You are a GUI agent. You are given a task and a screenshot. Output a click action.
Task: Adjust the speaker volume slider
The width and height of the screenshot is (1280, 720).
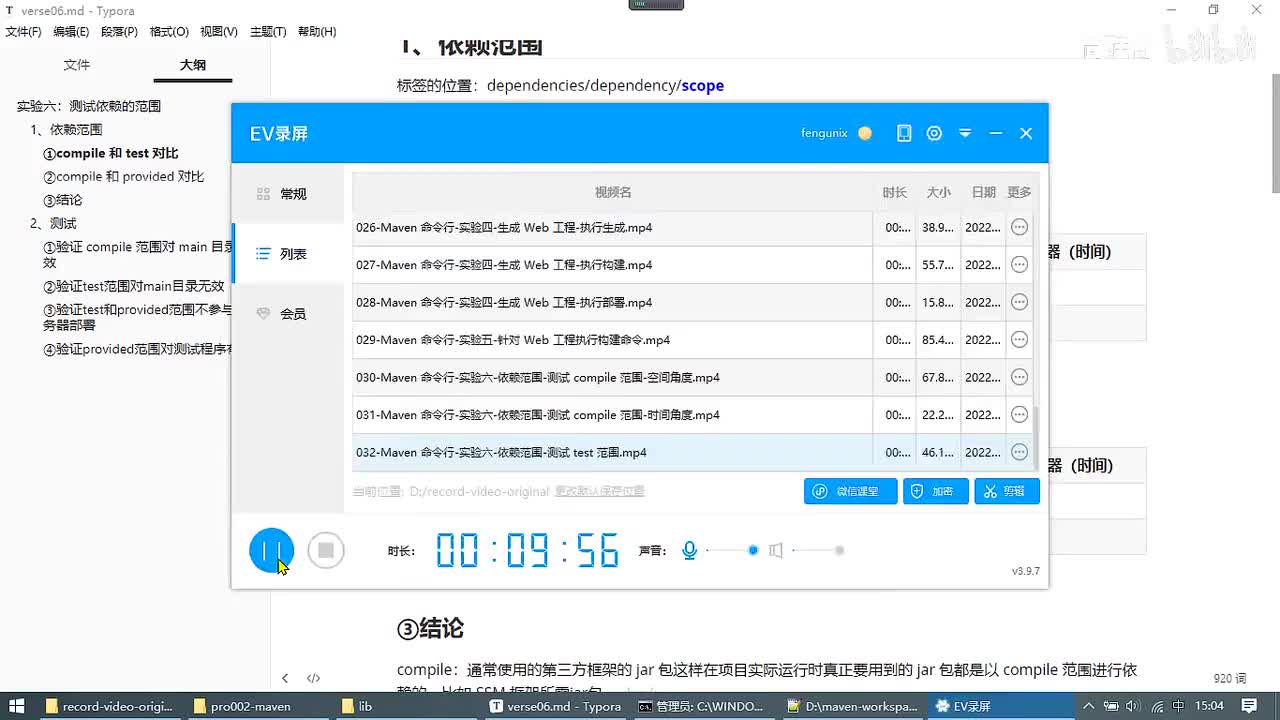(817, 551)
